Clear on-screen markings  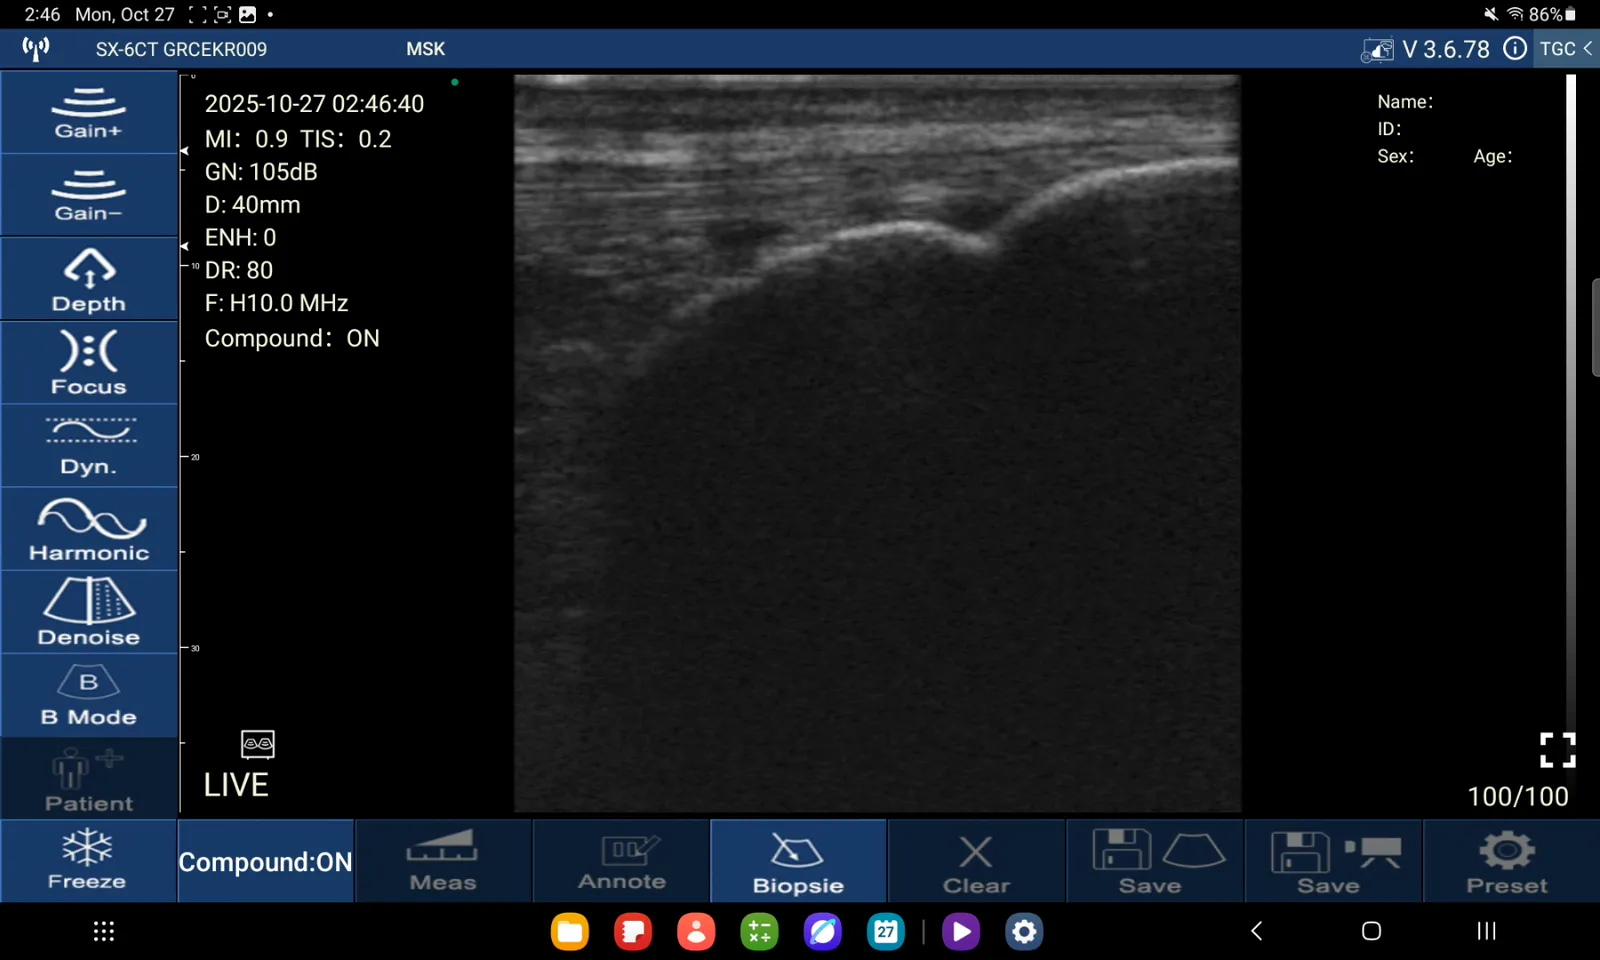pos(976,861)
